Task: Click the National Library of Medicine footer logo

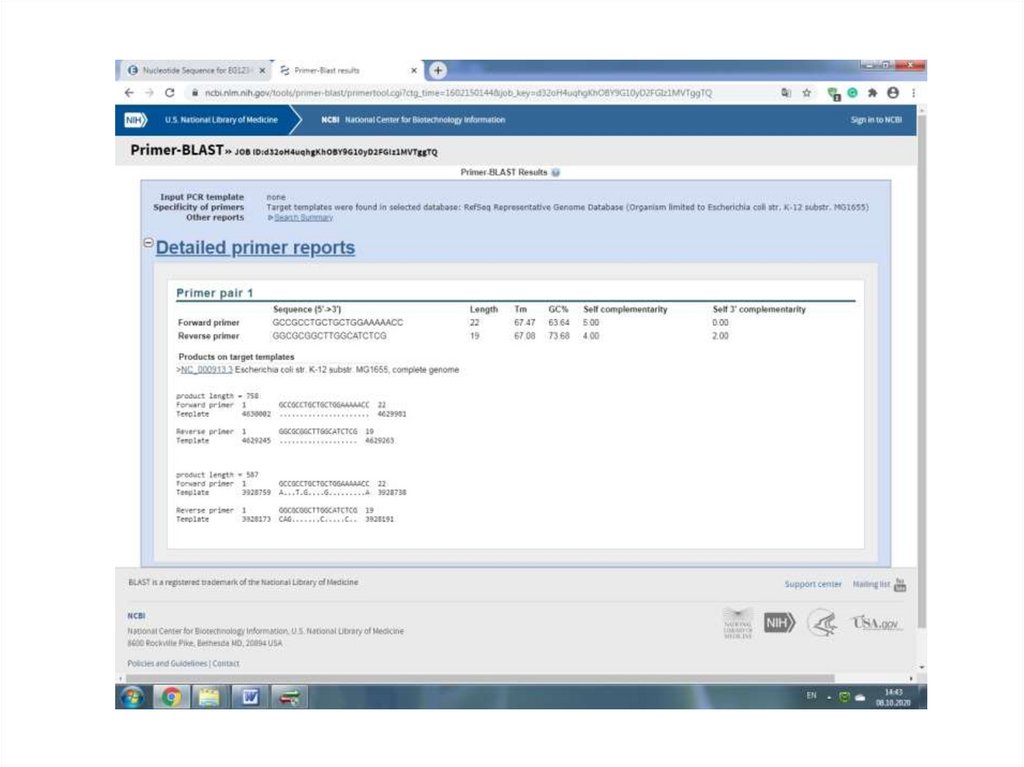Action: [x=738, y=623]
